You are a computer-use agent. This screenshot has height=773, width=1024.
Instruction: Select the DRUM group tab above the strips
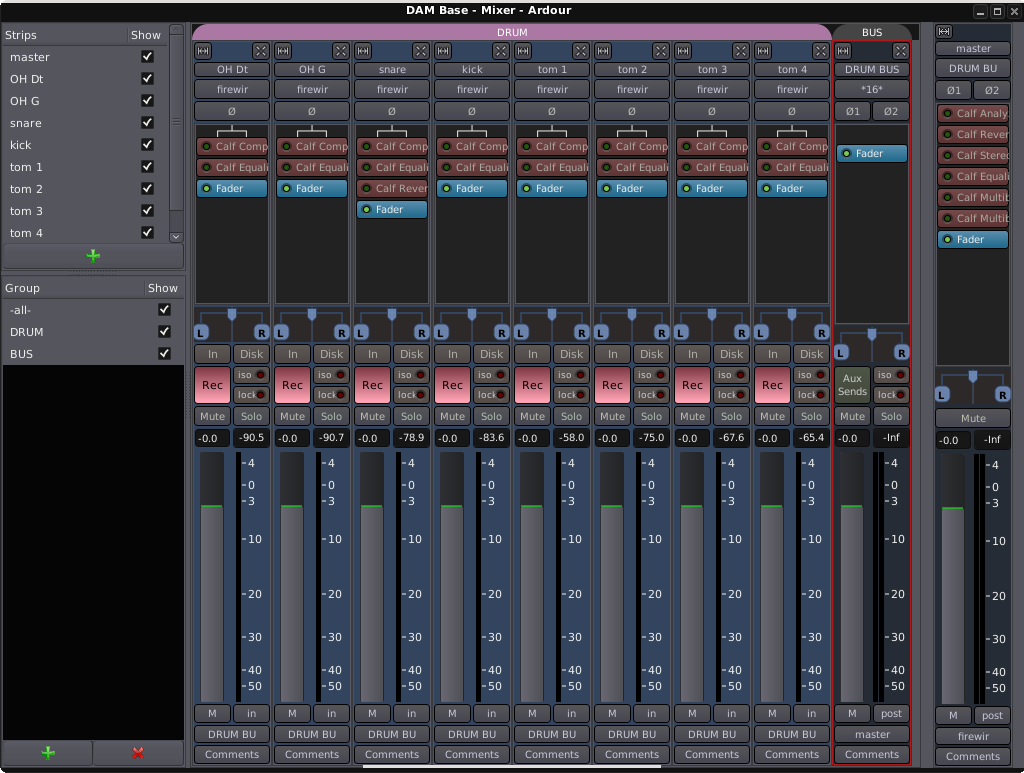(x=511, y=32)
